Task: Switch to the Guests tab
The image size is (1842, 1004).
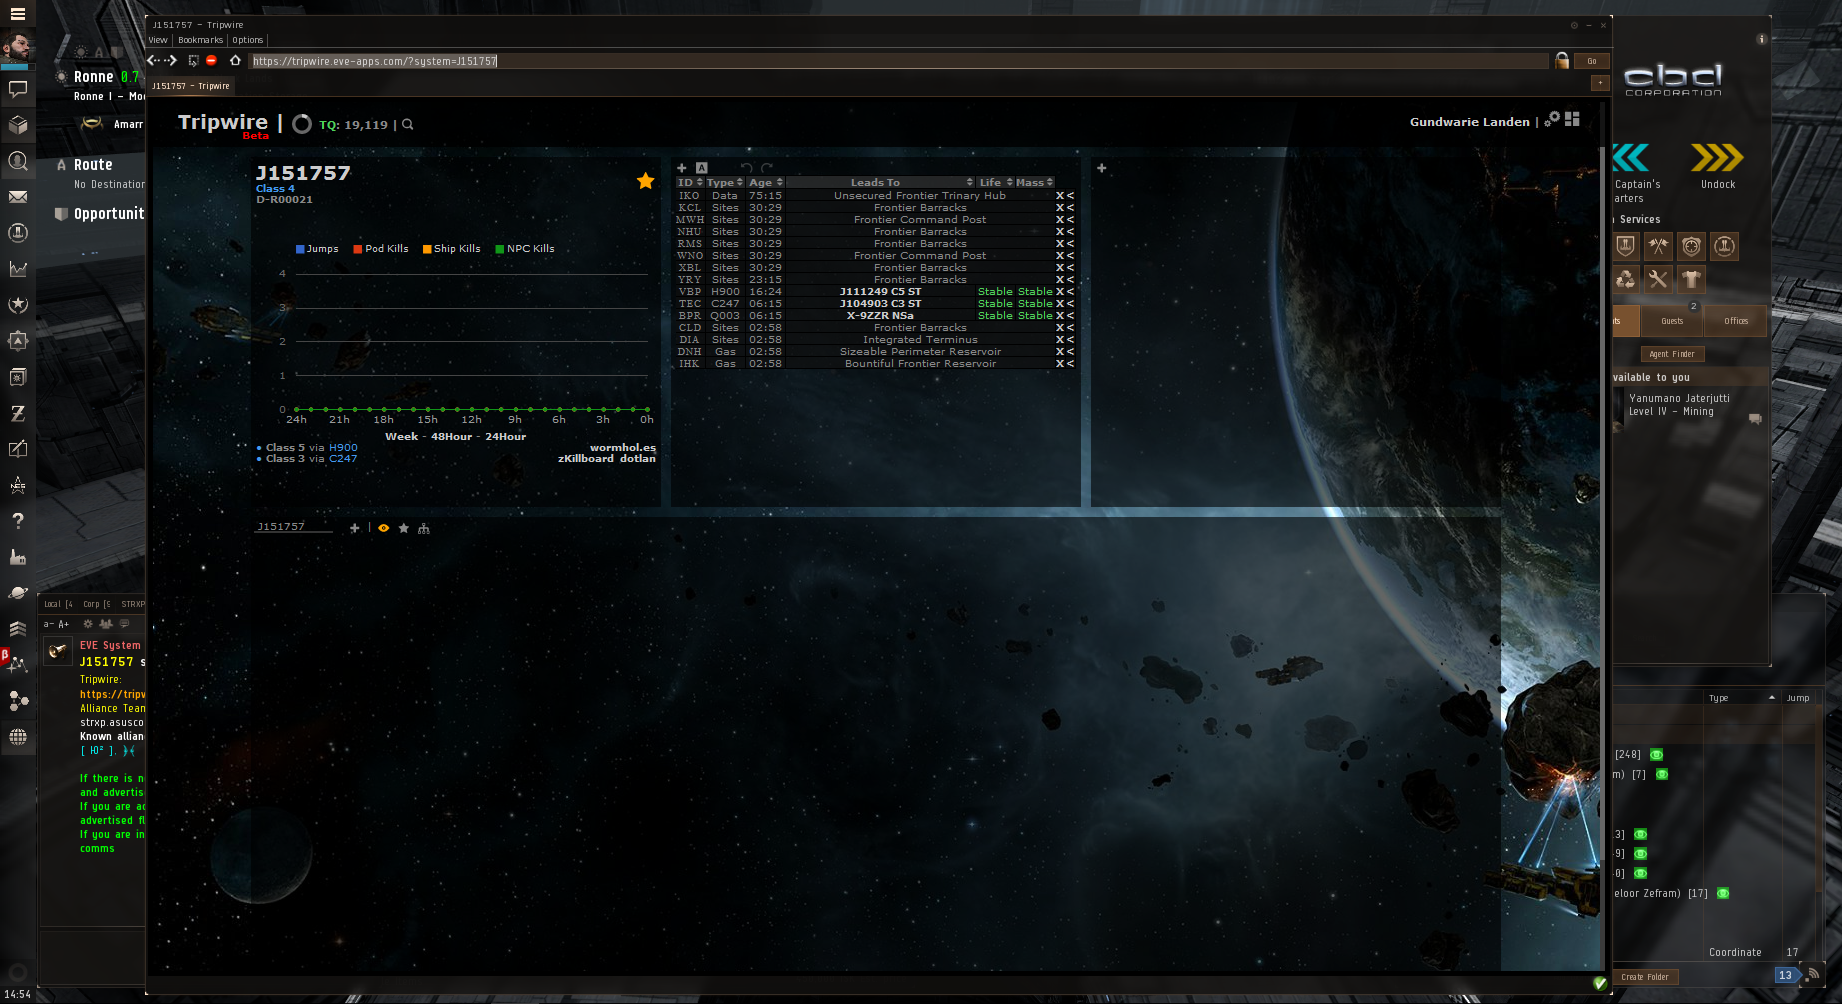Action: coord(1672,321)
